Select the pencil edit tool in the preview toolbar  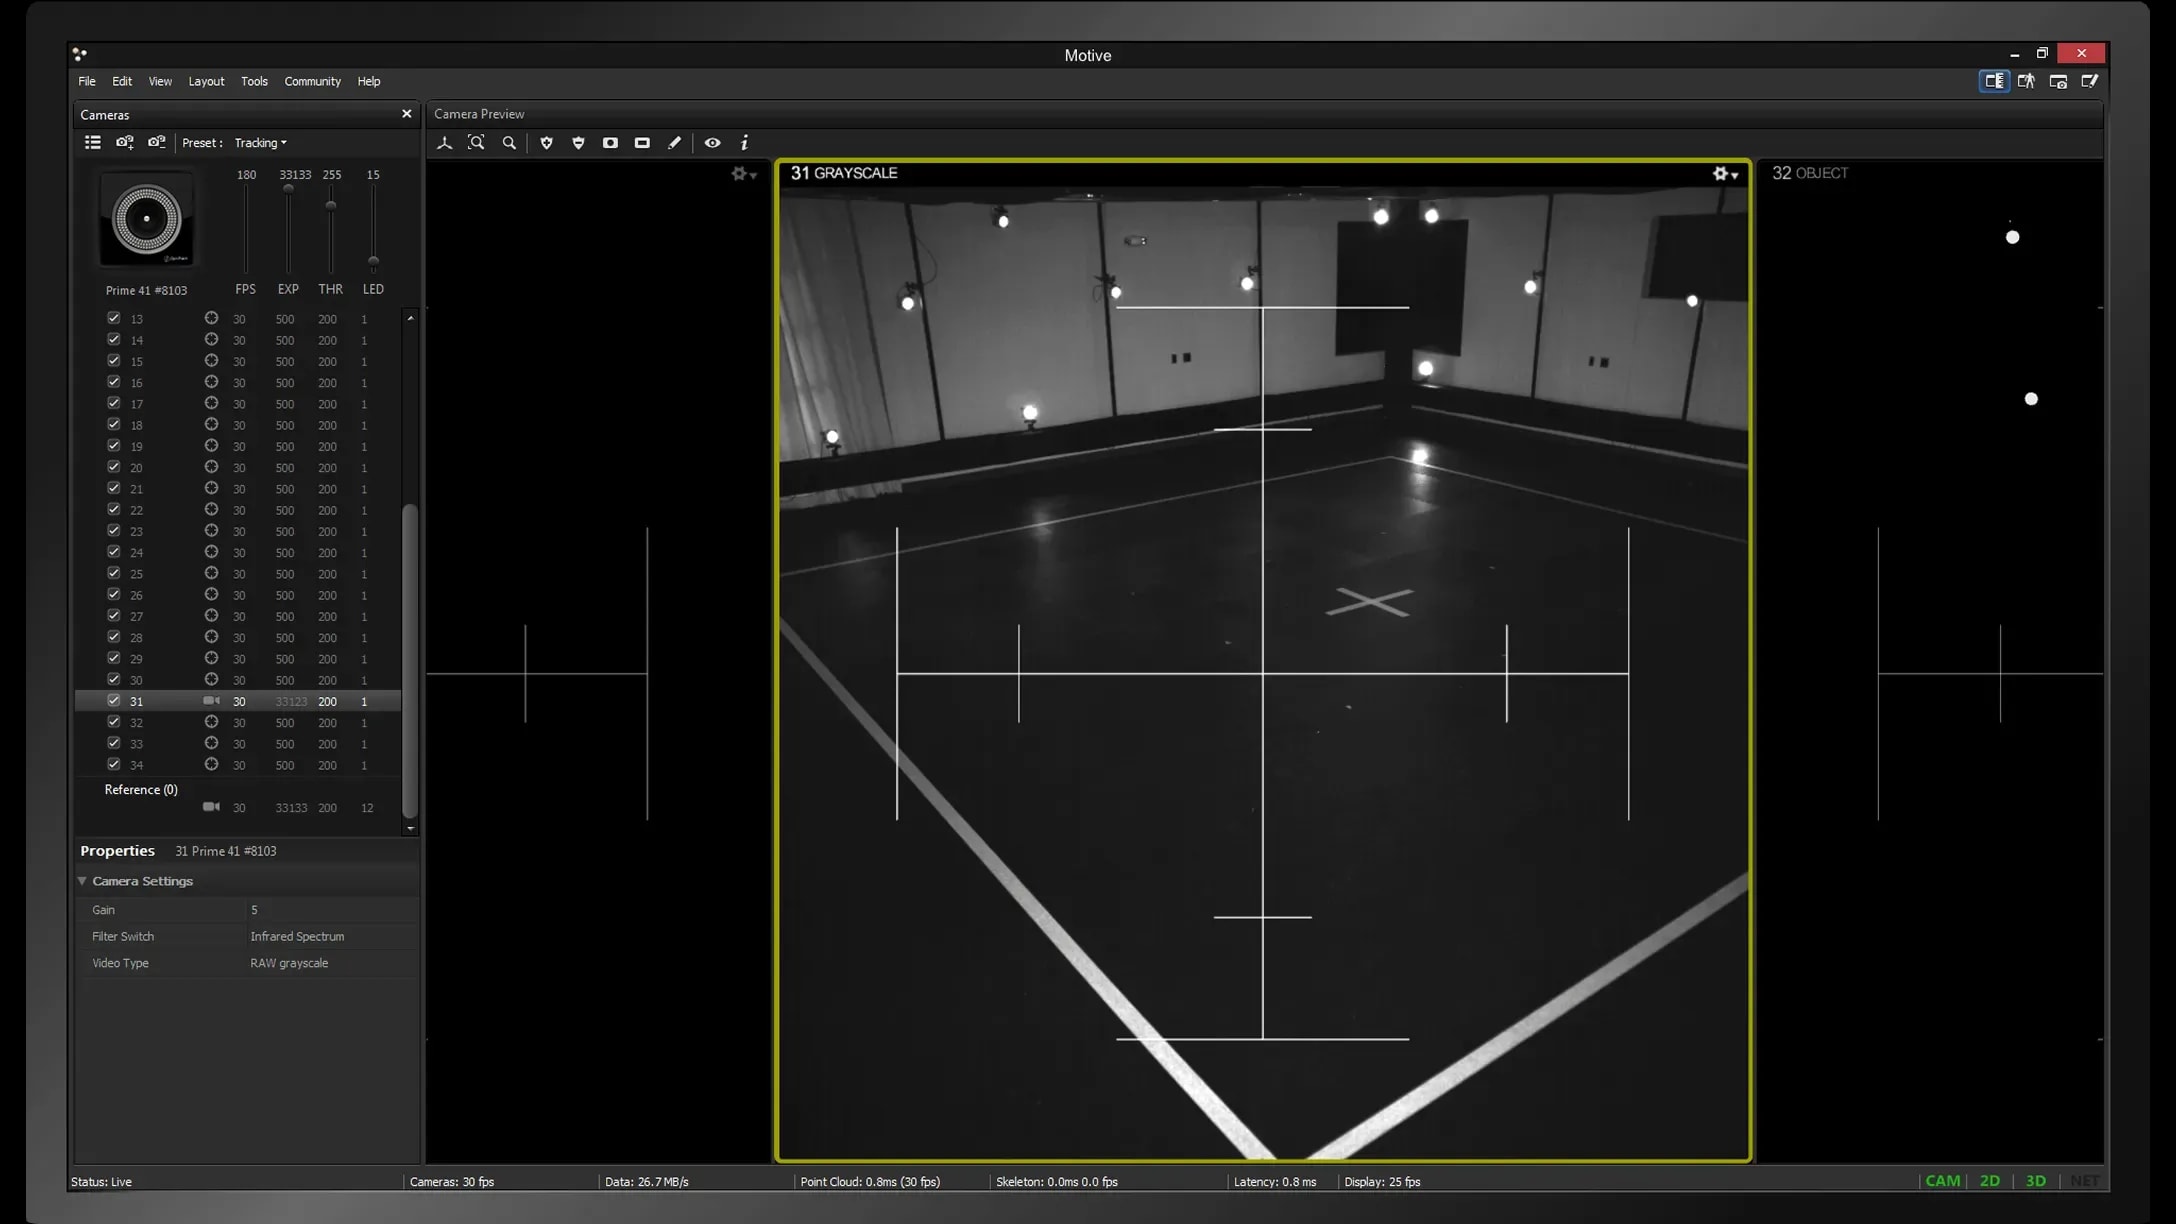tap(674, 143)
